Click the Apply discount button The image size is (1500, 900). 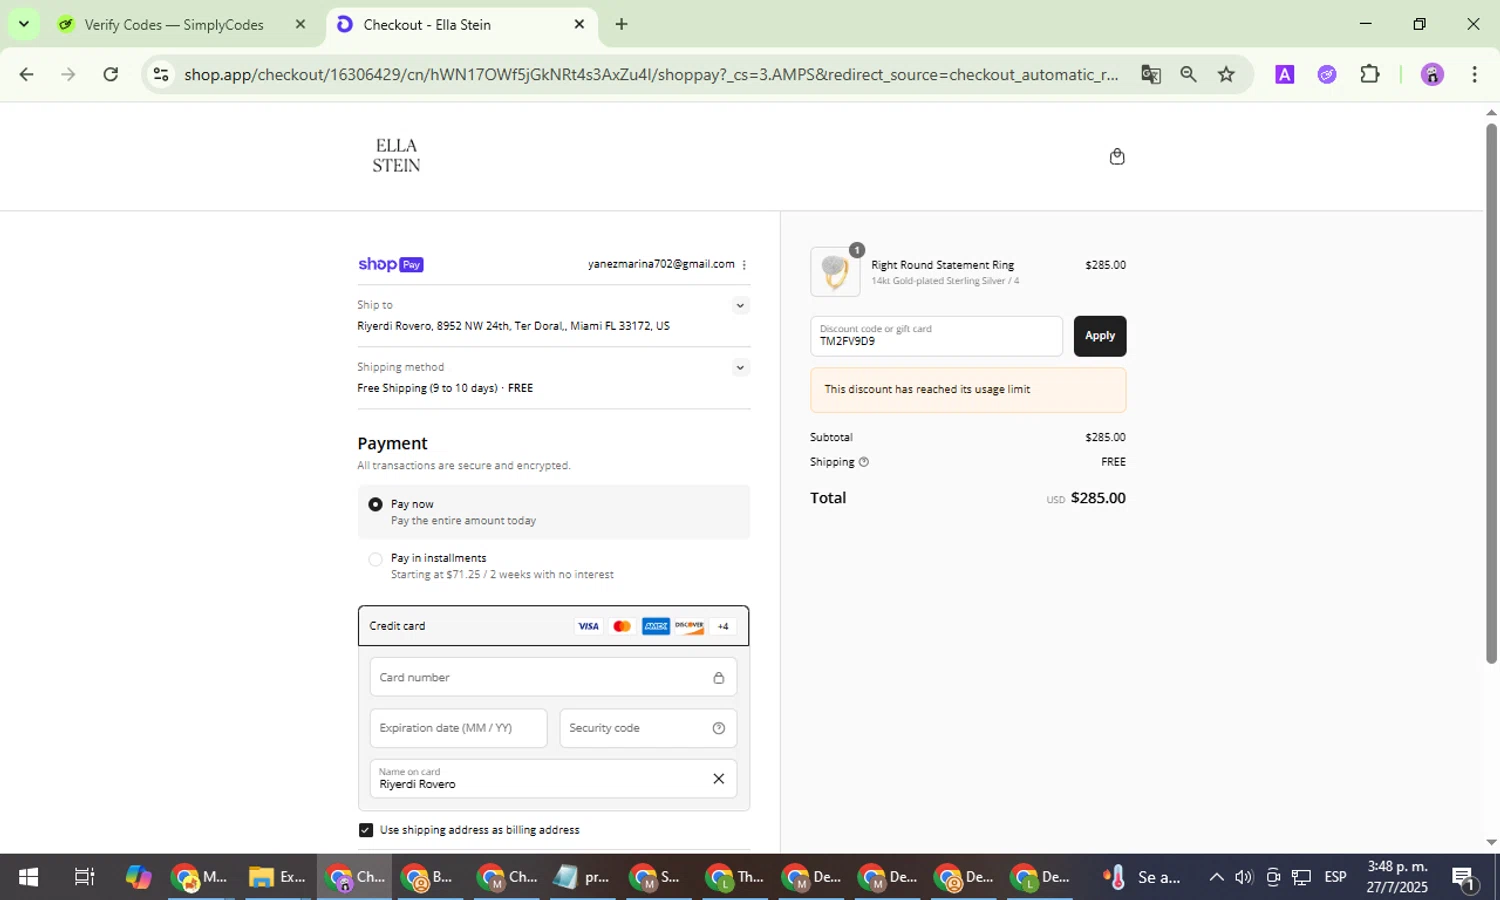coord(1100,336)
